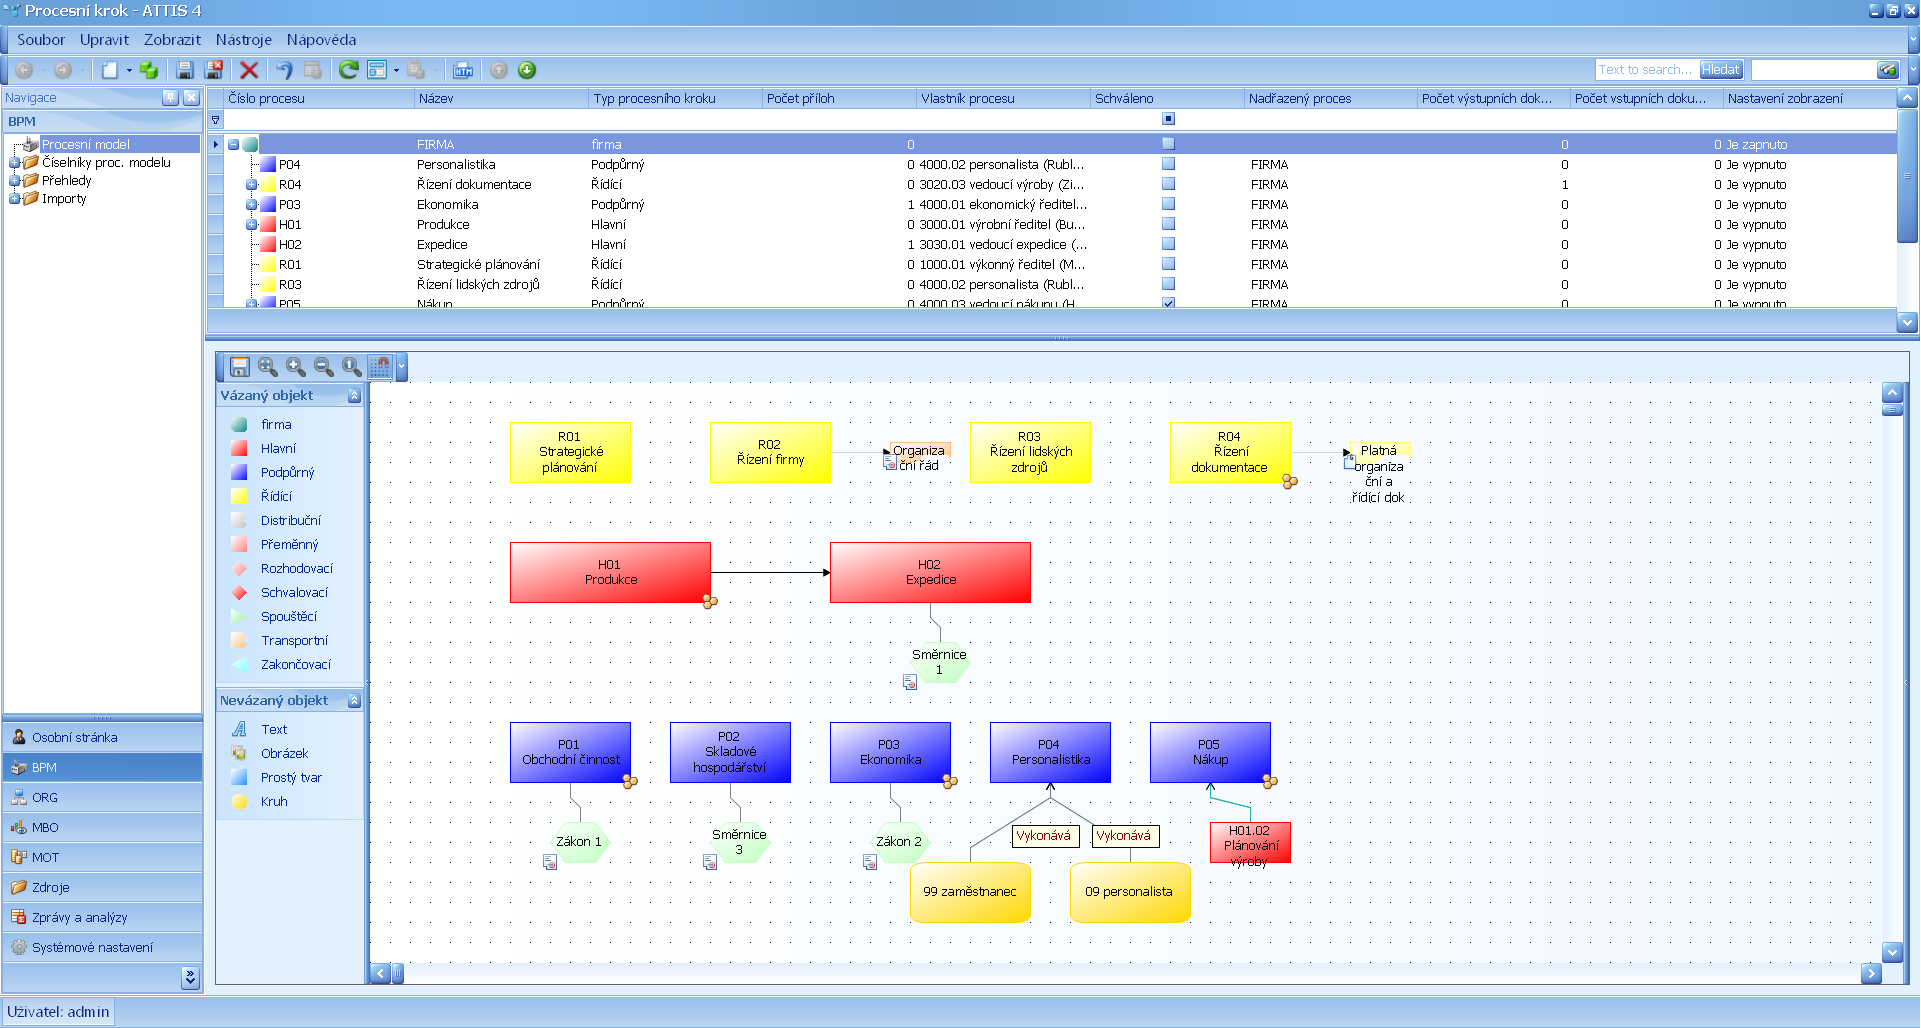Image resolution: width=1921 pixels, height=1028 pixels.
Task: Collapse the FIRMA row in process table
Action: click(233, 144)
